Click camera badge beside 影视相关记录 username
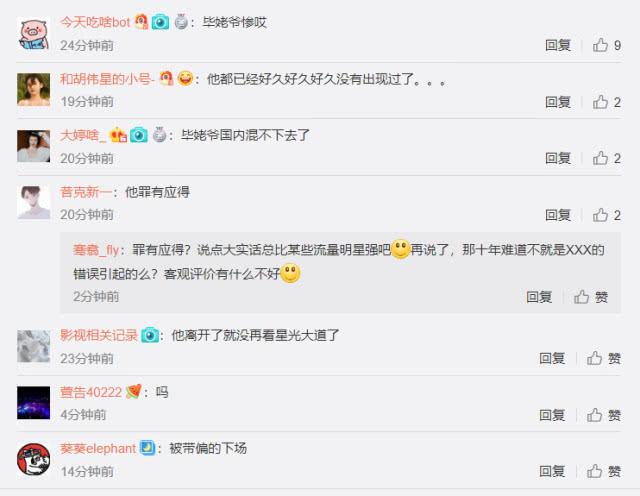Image resolution: width=640 pixels, height=496 pixels. 150,336
